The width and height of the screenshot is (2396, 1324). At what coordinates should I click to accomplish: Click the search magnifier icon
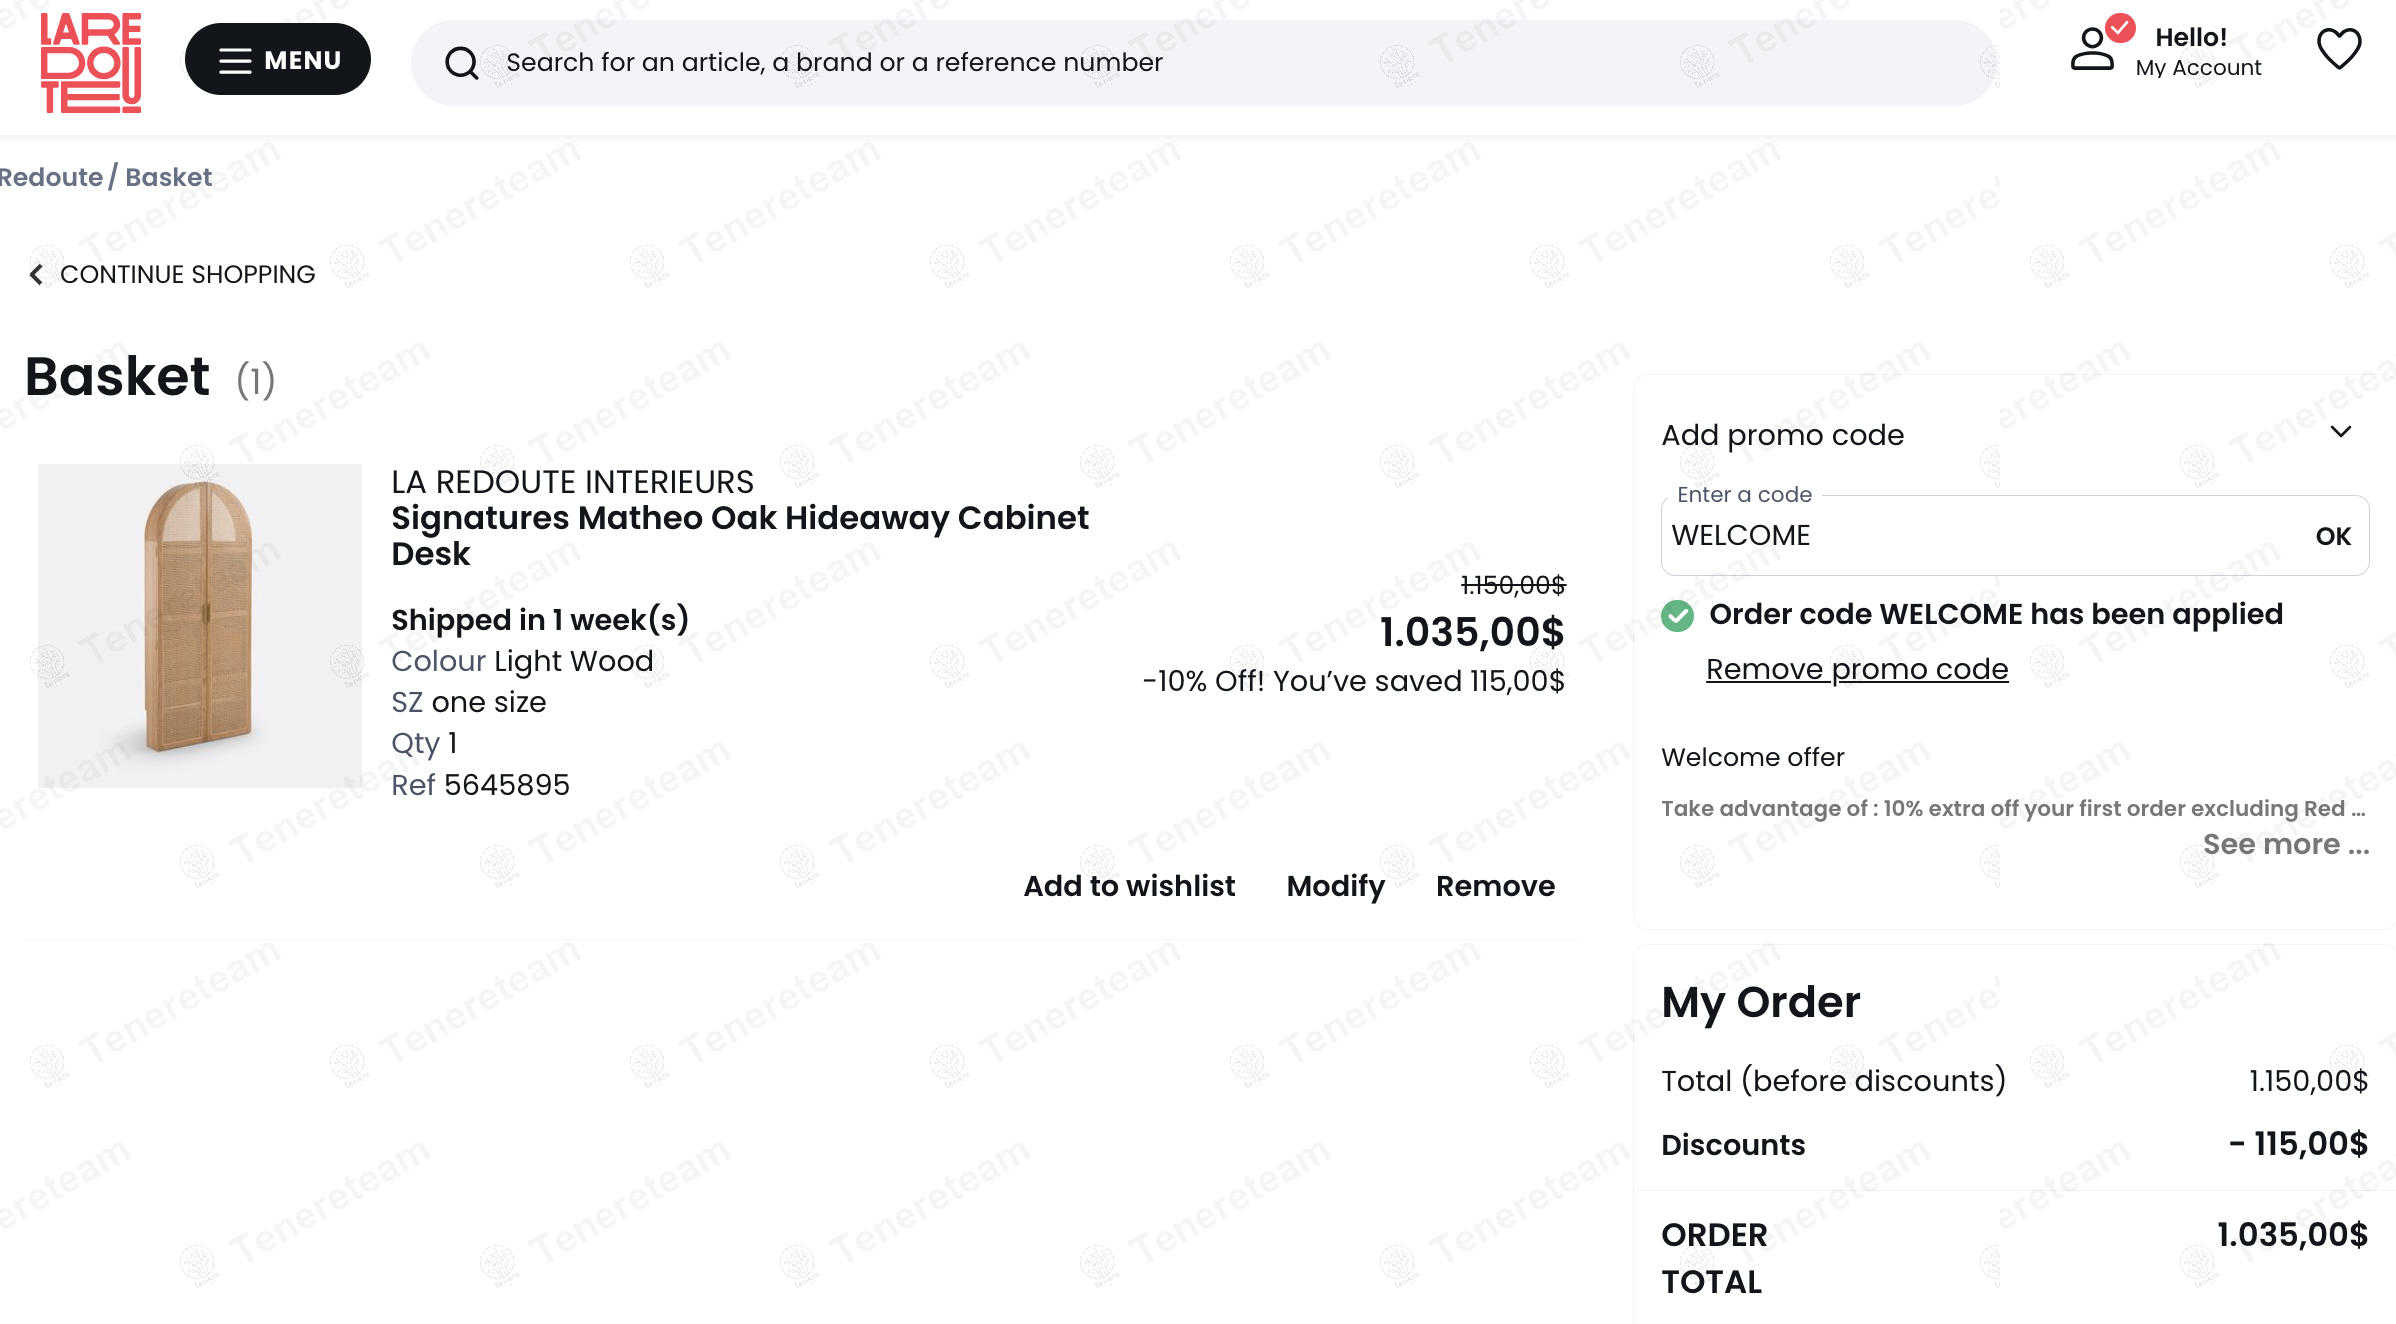[461, 63]
